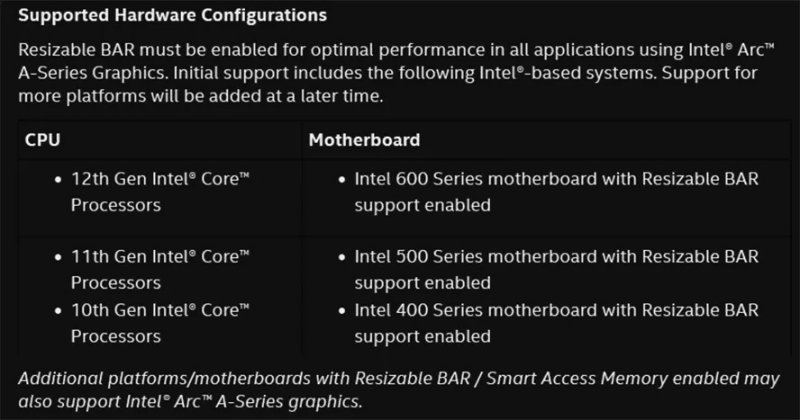
Task: Click the bullet beside Intel 600 Series
Action: [x=340, y=180]
